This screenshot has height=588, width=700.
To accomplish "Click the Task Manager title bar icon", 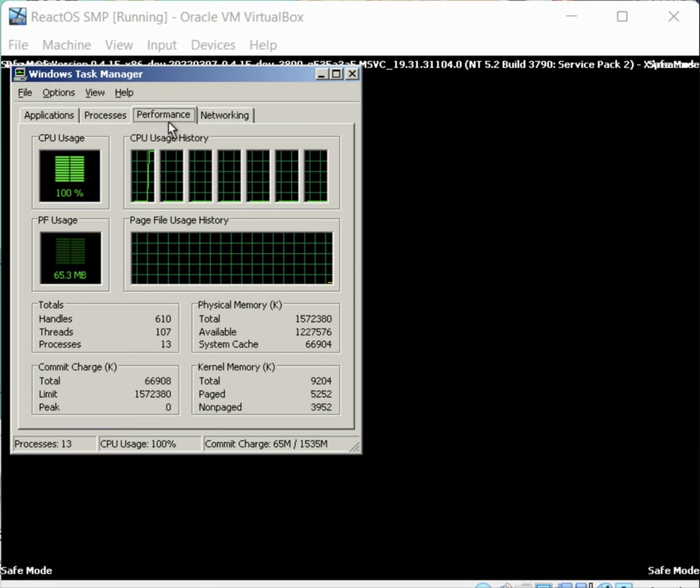I will point(20,74).
